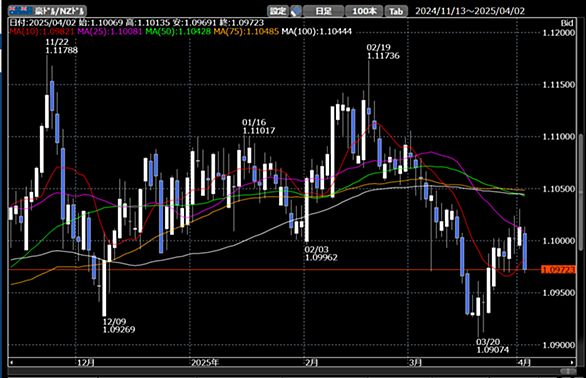Click the 12/09 1.09269 low annotation
Image resolution: width=586 pixels, height=378 pixels.
[119, 325]
